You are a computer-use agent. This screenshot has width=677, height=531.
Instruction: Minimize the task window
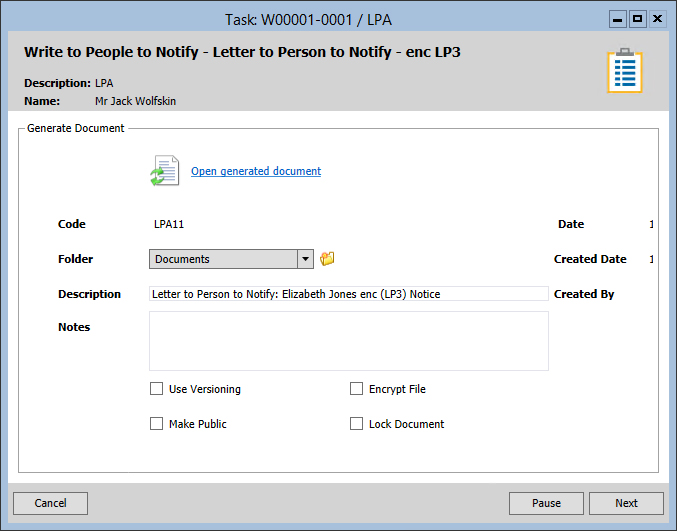click(x=617, y=18)
